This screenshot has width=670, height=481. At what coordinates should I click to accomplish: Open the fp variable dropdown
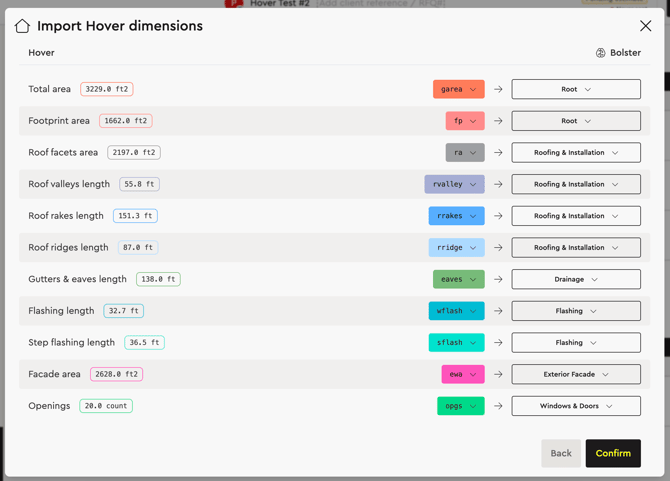(x=465, y=121)
